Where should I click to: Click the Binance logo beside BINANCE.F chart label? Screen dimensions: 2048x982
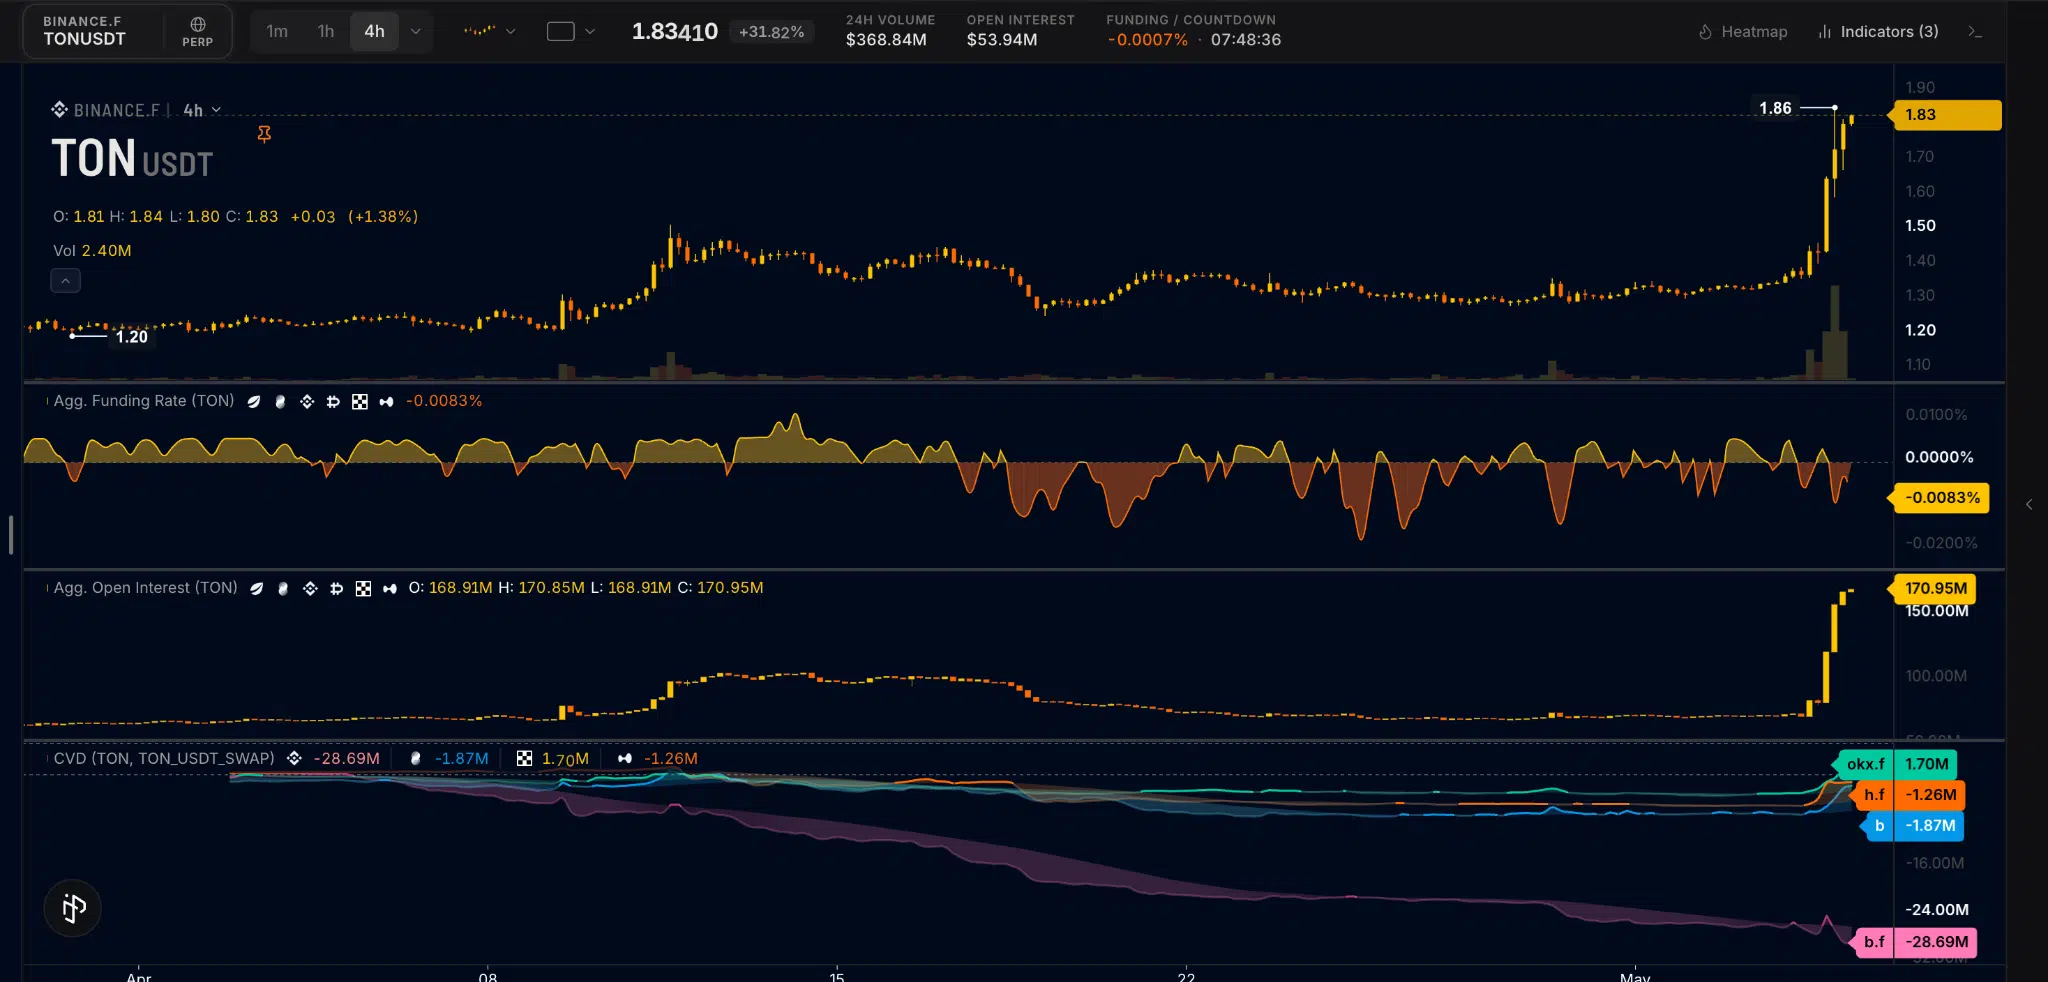coord(60,110)
